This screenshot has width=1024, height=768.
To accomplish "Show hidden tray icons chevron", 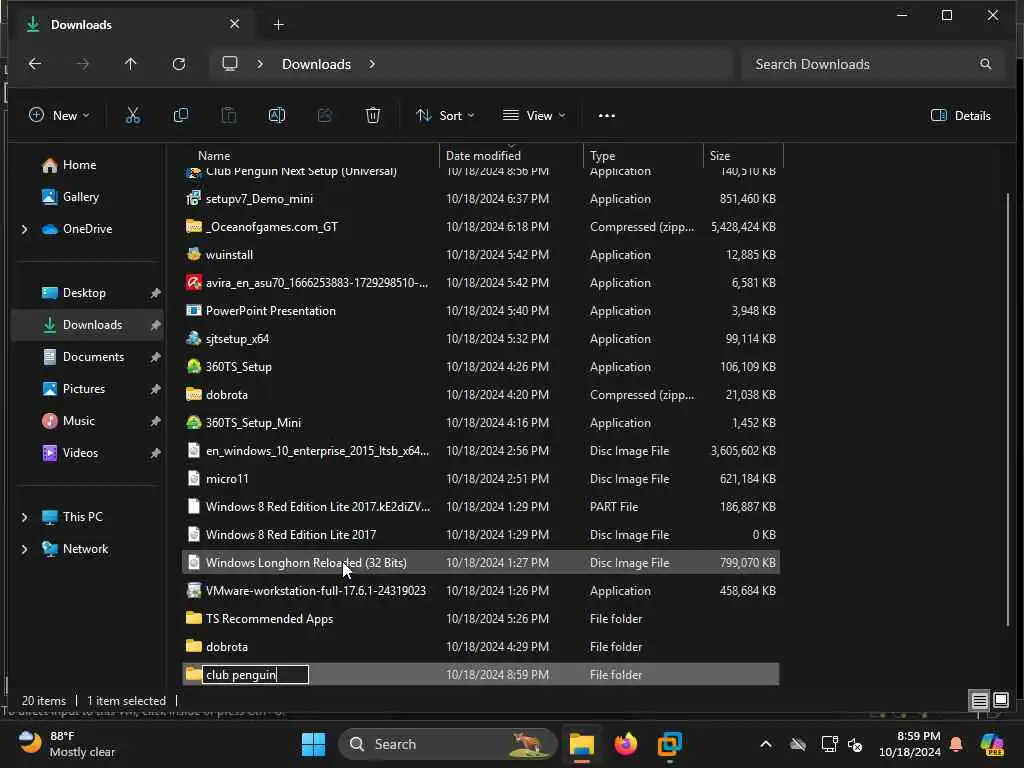I will point(765,744).
